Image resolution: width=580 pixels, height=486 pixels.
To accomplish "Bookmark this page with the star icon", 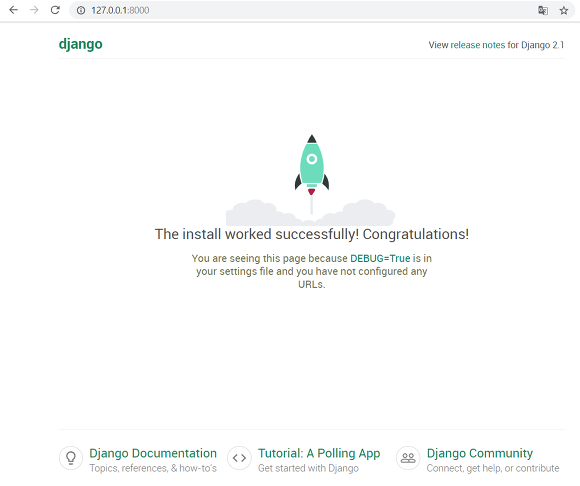I will point(564,10).
